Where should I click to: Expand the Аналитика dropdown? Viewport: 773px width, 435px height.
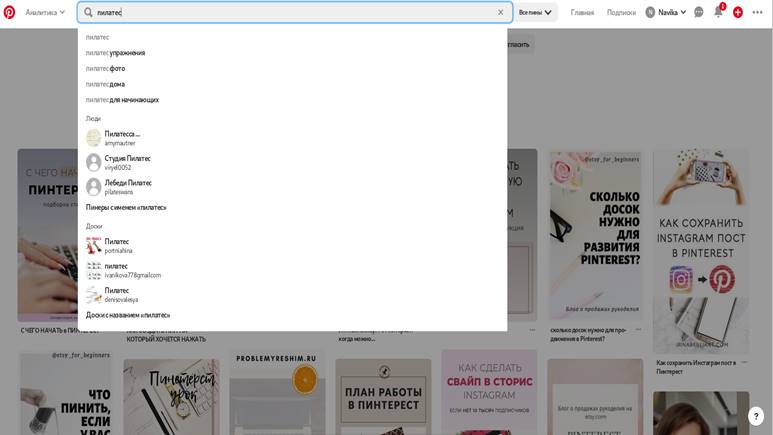click(45, 12)
